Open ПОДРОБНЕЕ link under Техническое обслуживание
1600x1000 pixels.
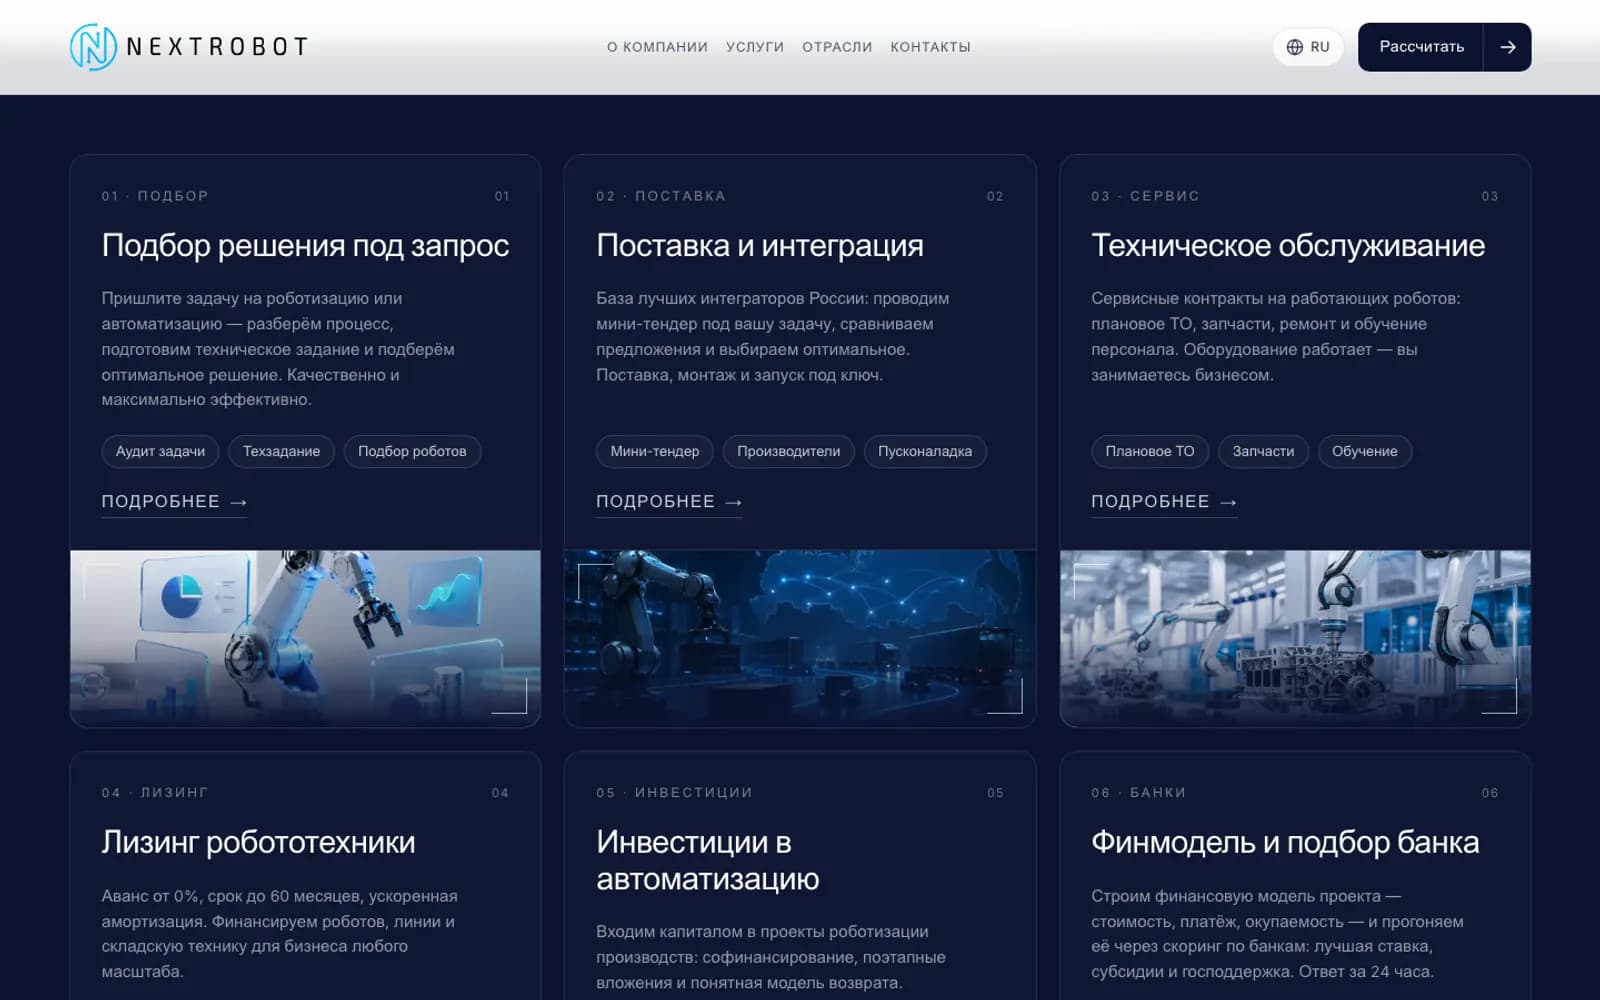(1164, 502)
